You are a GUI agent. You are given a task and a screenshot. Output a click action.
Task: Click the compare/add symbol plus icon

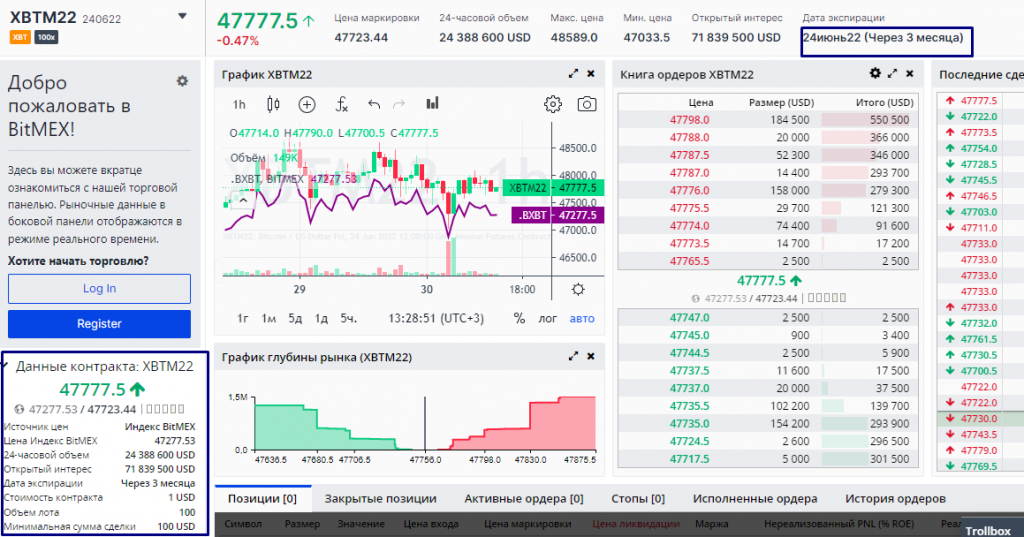[306, 104]
